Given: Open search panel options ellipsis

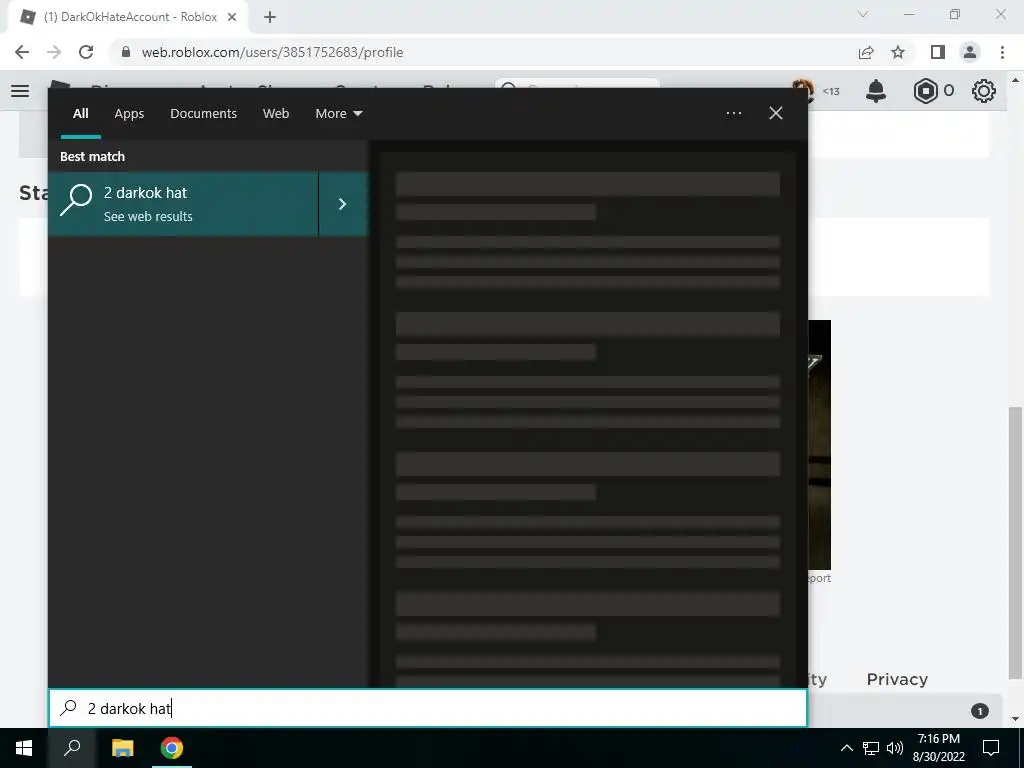Looking at the screenshot, I should (x=734, y=114).
